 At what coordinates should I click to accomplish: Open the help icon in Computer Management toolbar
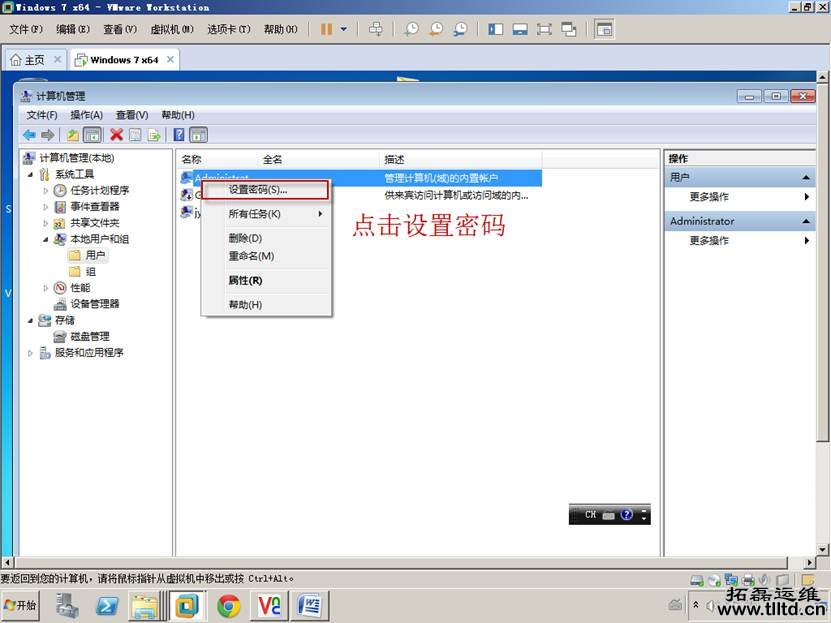click(x=177, y=134)
